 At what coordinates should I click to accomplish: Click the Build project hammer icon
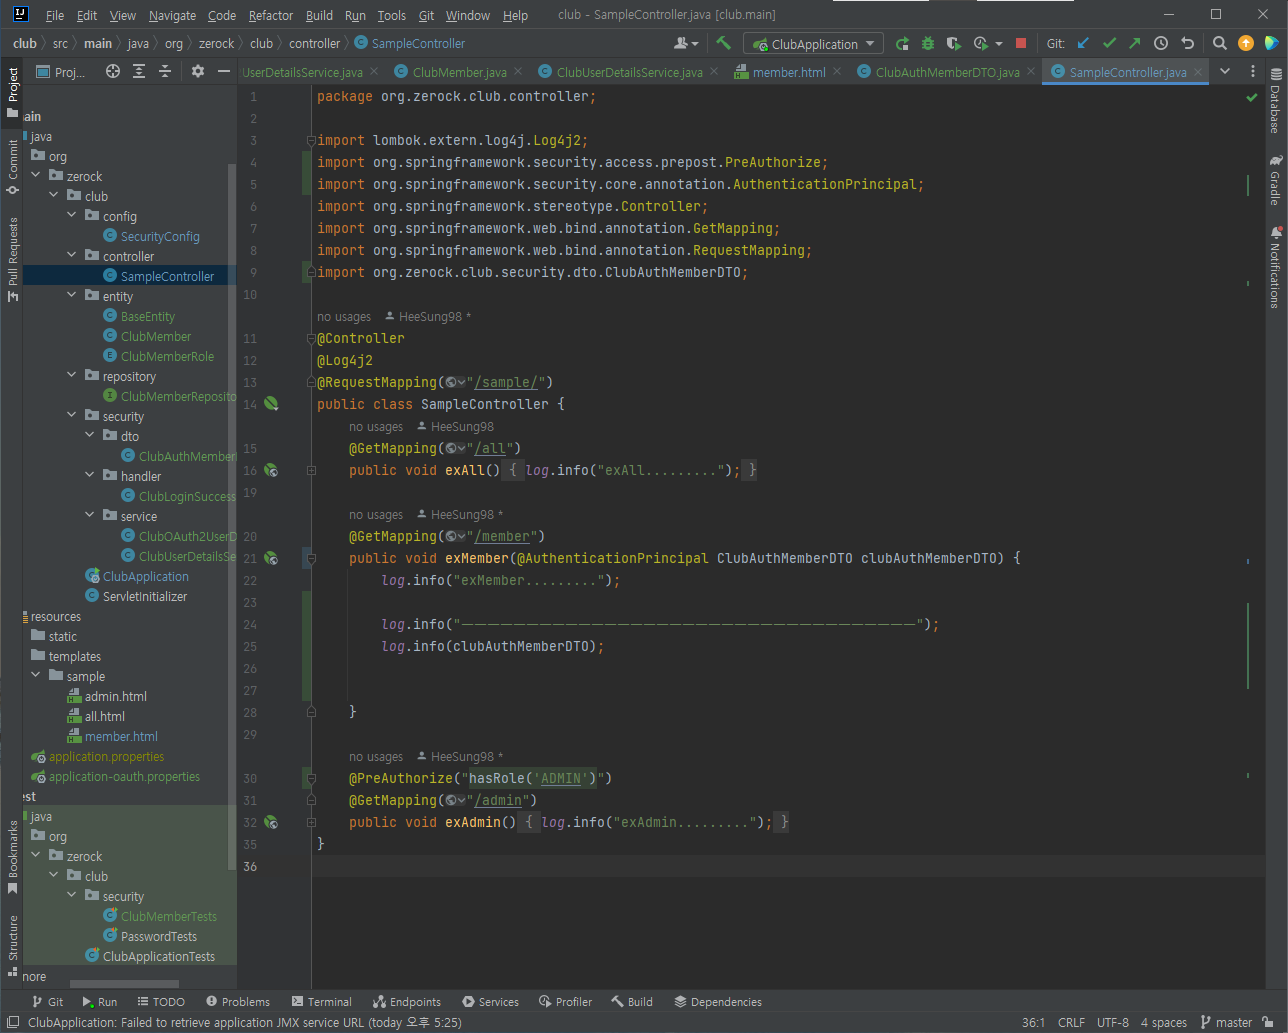point(724,43)
